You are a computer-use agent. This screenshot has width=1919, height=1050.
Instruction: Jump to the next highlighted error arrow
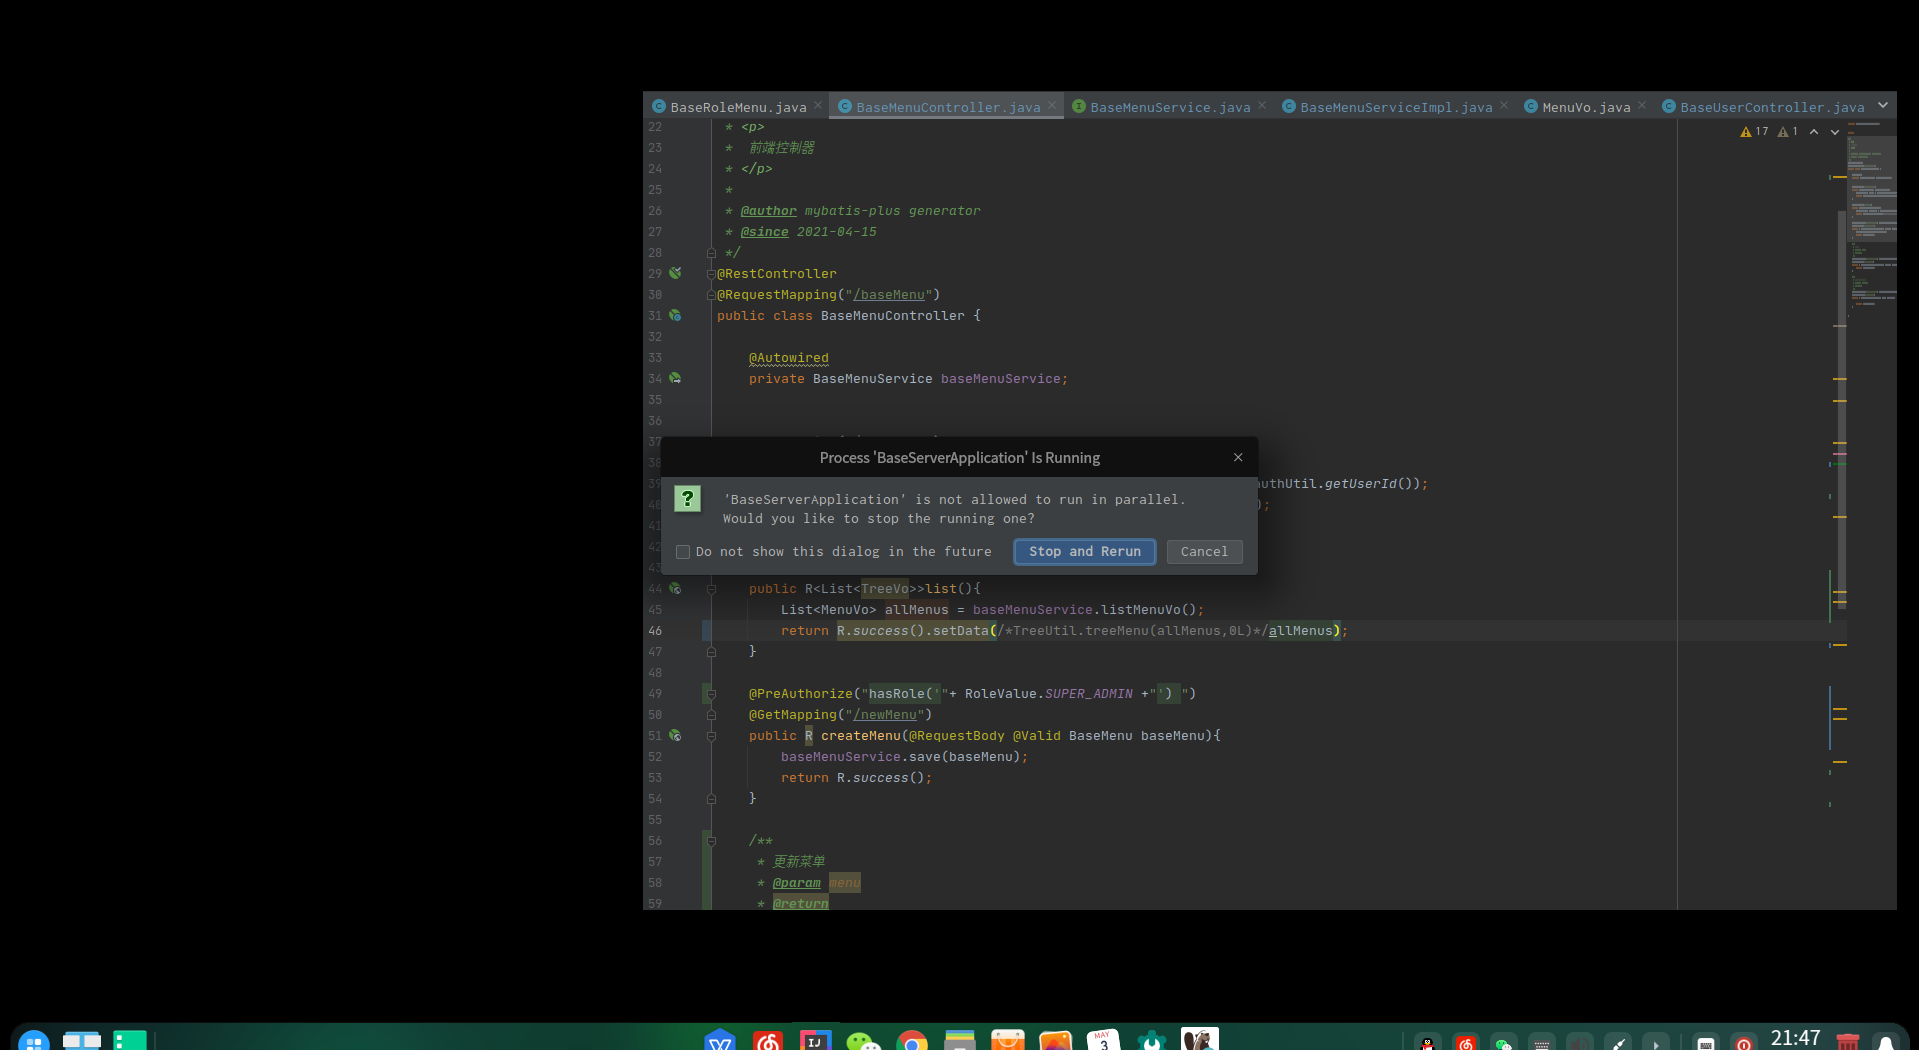[x=1835, y=132]
